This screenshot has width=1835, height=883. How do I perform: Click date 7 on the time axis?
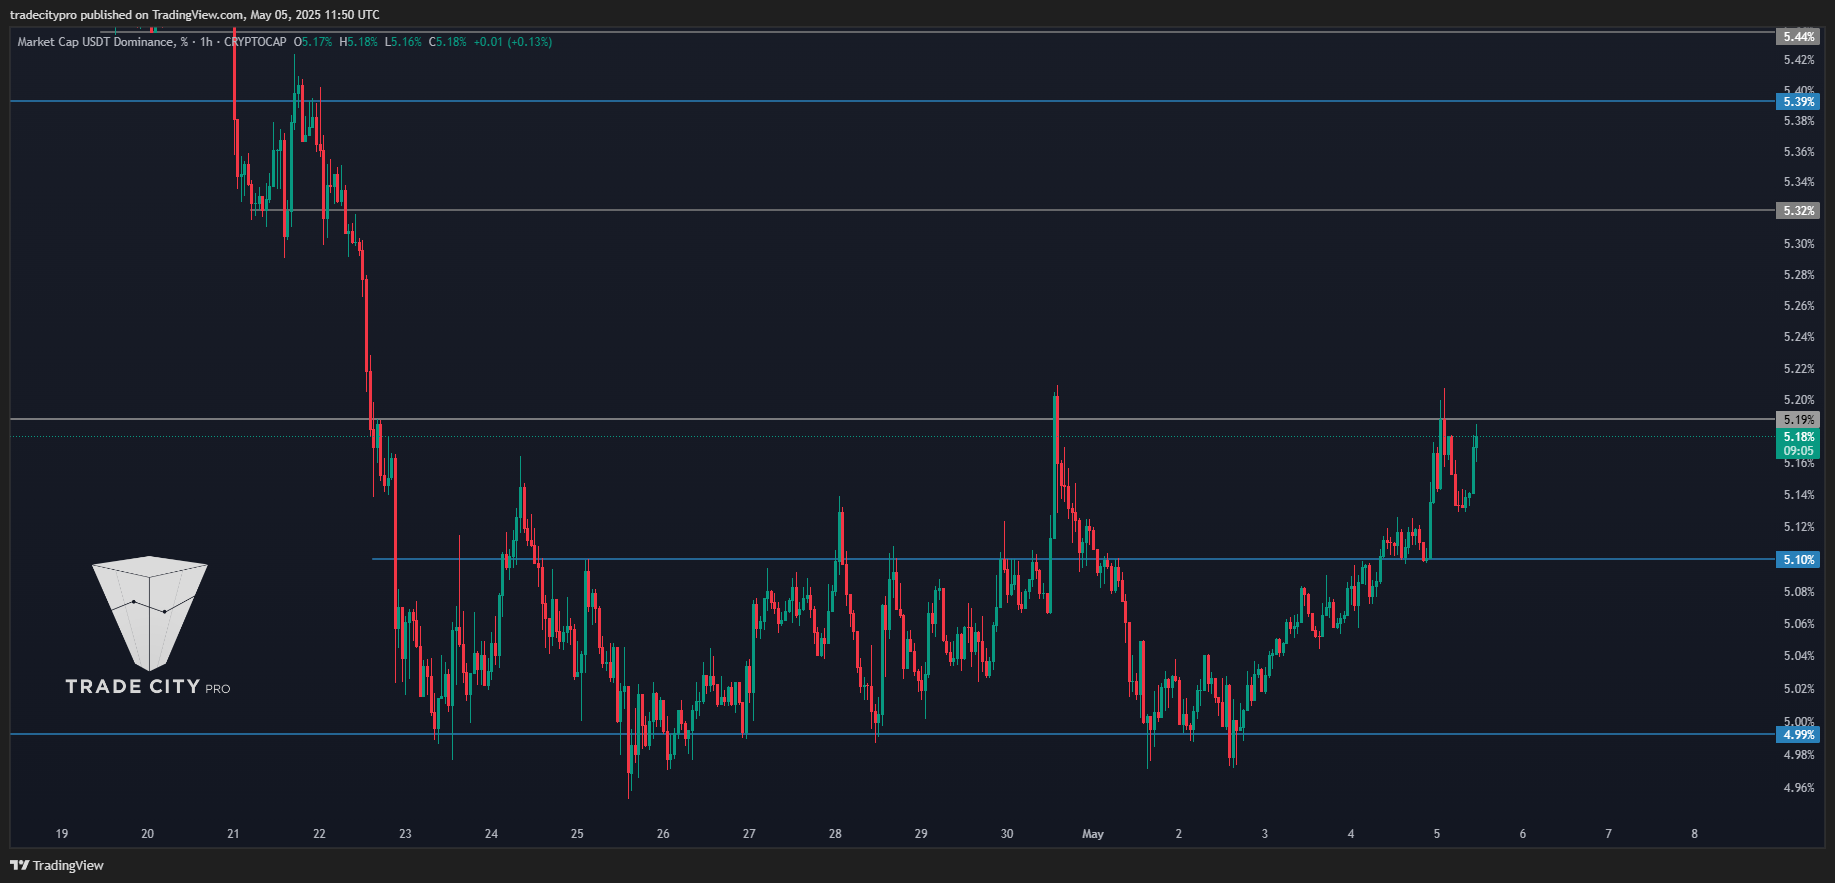click(1608, 834)
